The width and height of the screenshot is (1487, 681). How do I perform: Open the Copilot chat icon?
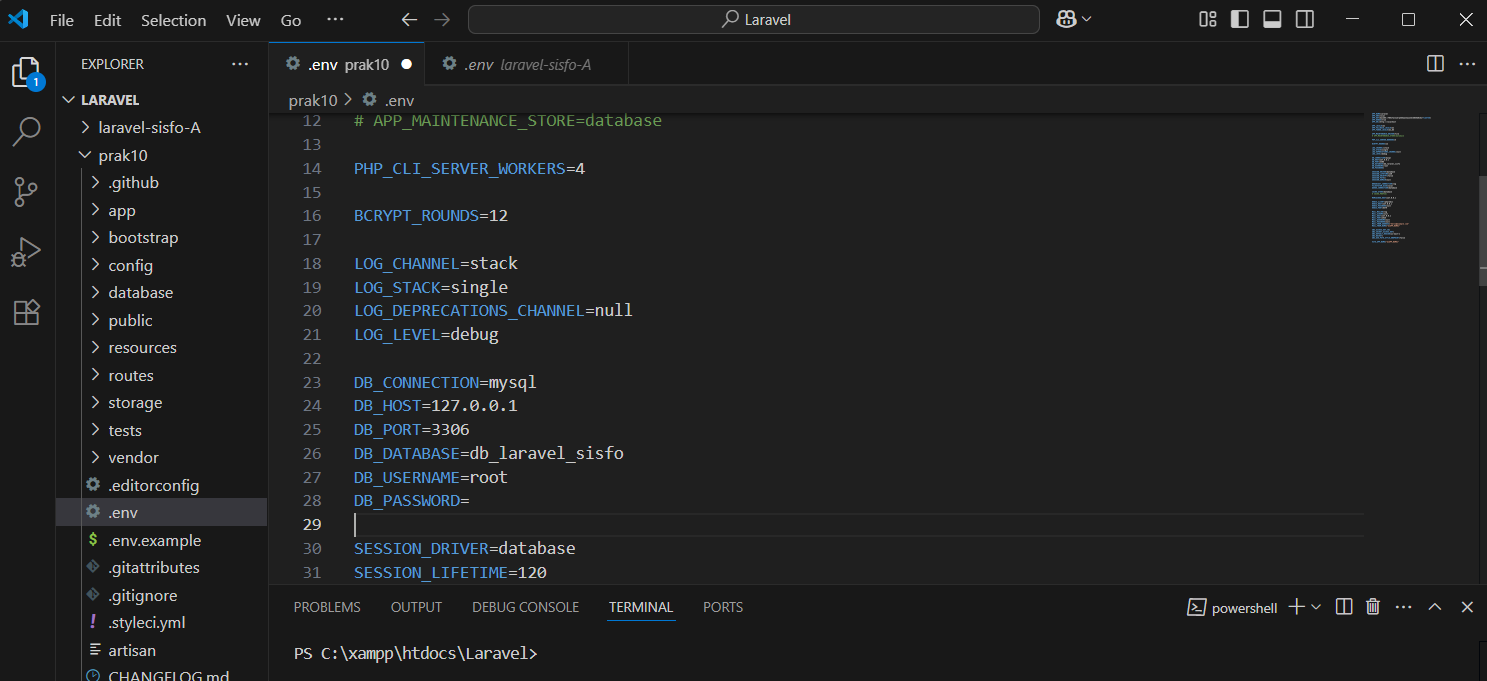tap(1065, 20)
